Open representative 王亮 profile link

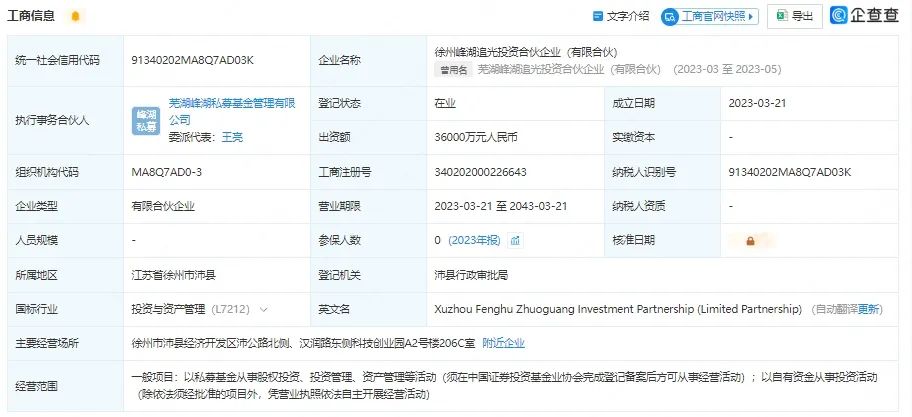coord(232,138)
